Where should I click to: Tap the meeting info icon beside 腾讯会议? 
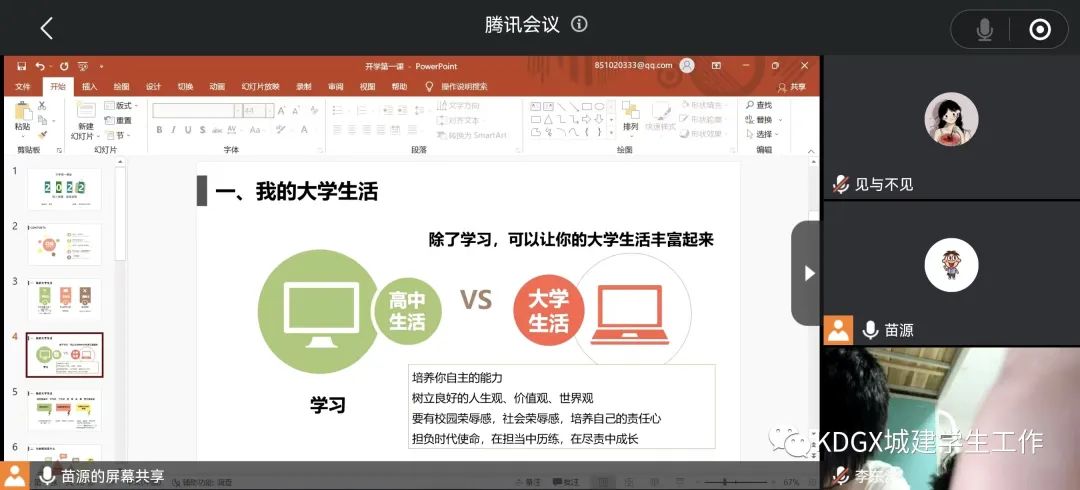579,25
